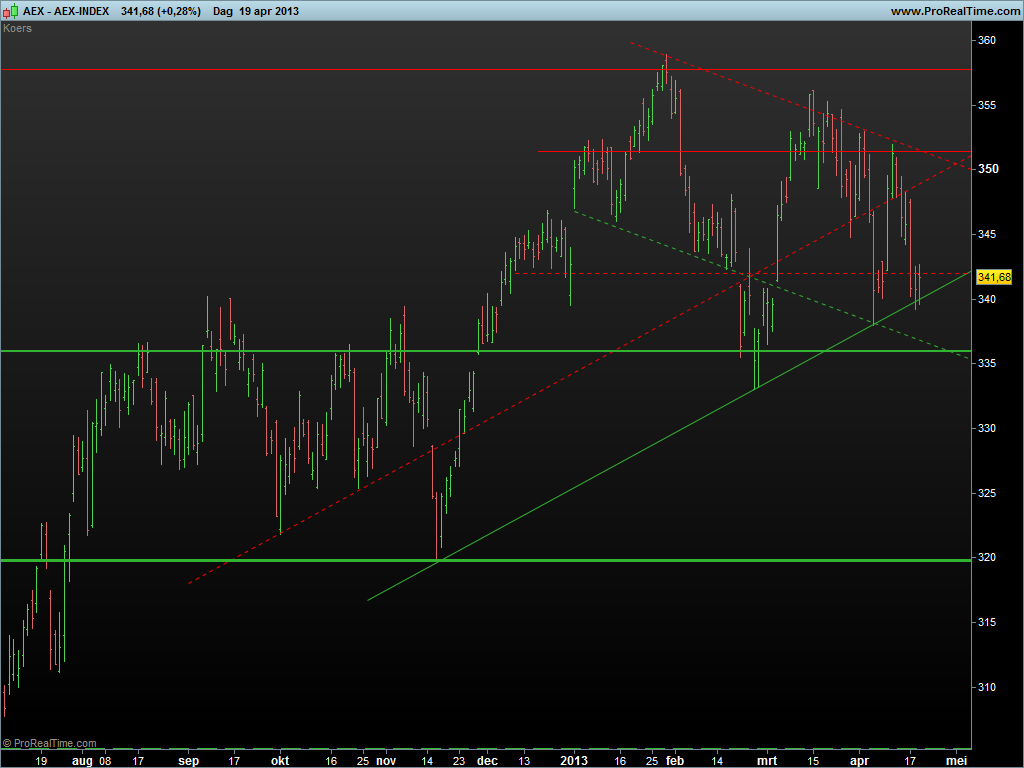
Task: Select the 'aug' marker on the time axis
Action: click(x=82, y=760)
